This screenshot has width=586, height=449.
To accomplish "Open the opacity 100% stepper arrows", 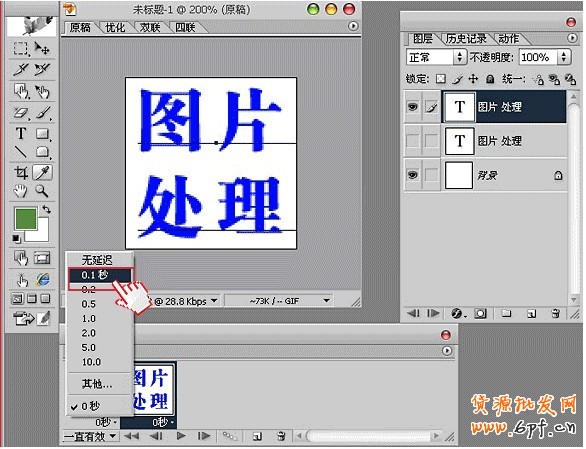I will [564, 57].
